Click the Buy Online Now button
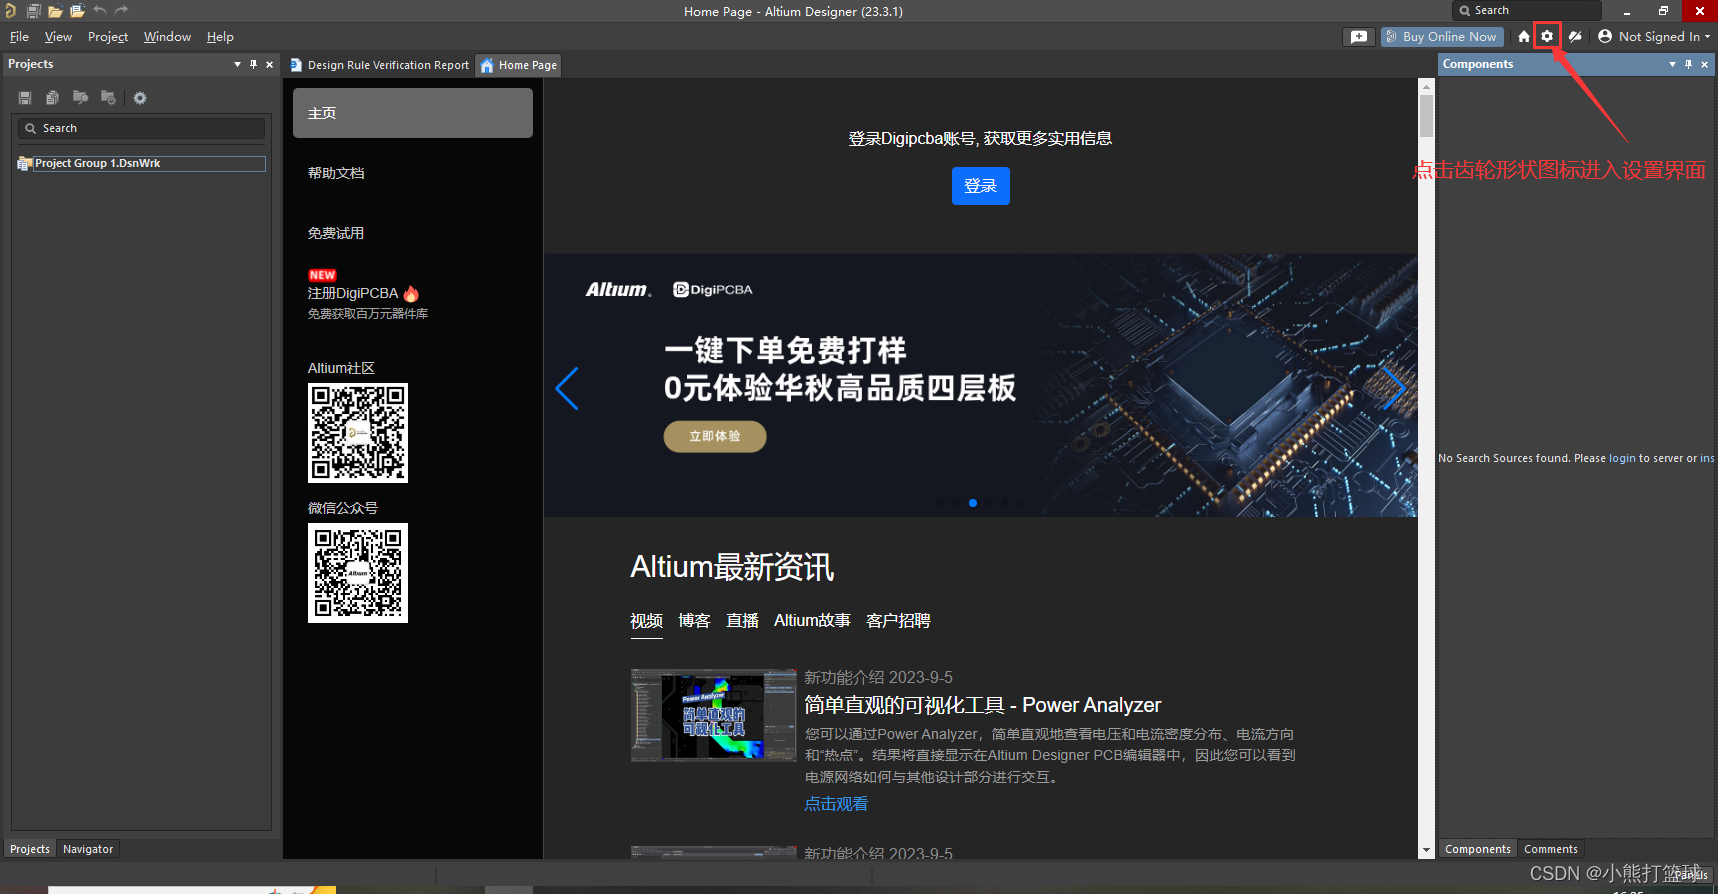This screenshot has height=894, width=1718. pyautogui.click(x=1442, y=36)
